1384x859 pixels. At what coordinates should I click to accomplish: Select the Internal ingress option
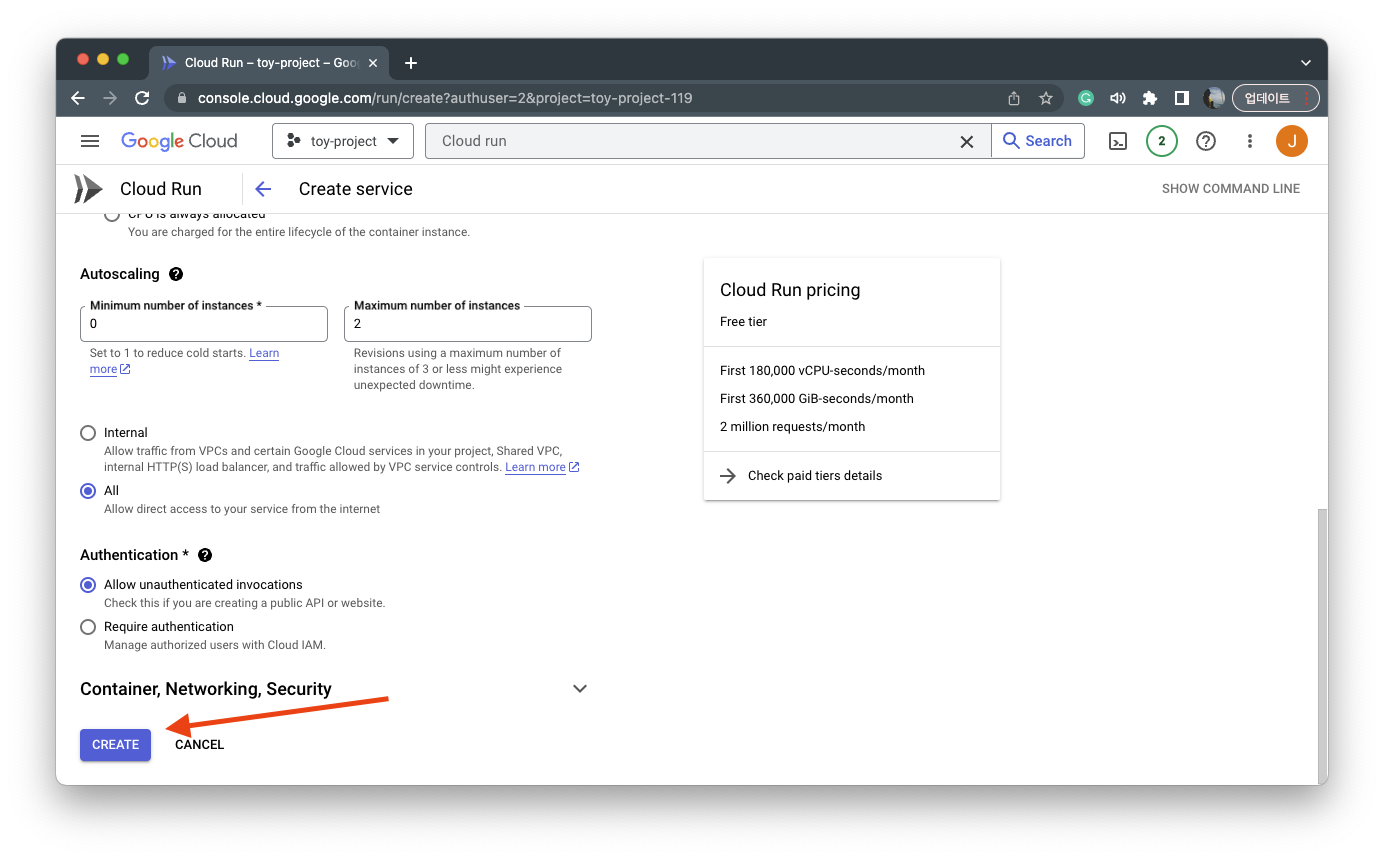coord(88,433)
